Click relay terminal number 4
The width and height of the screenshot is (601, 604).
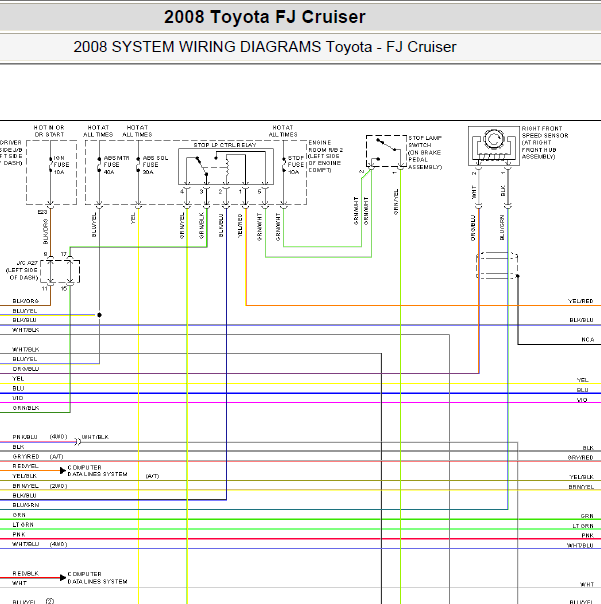click(x=182, y=191)
